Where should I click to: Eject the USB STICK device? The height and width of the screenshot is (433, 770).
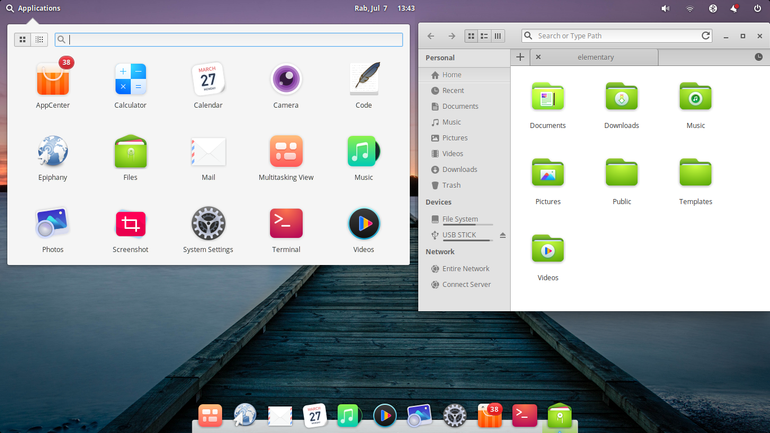(503, 235)
